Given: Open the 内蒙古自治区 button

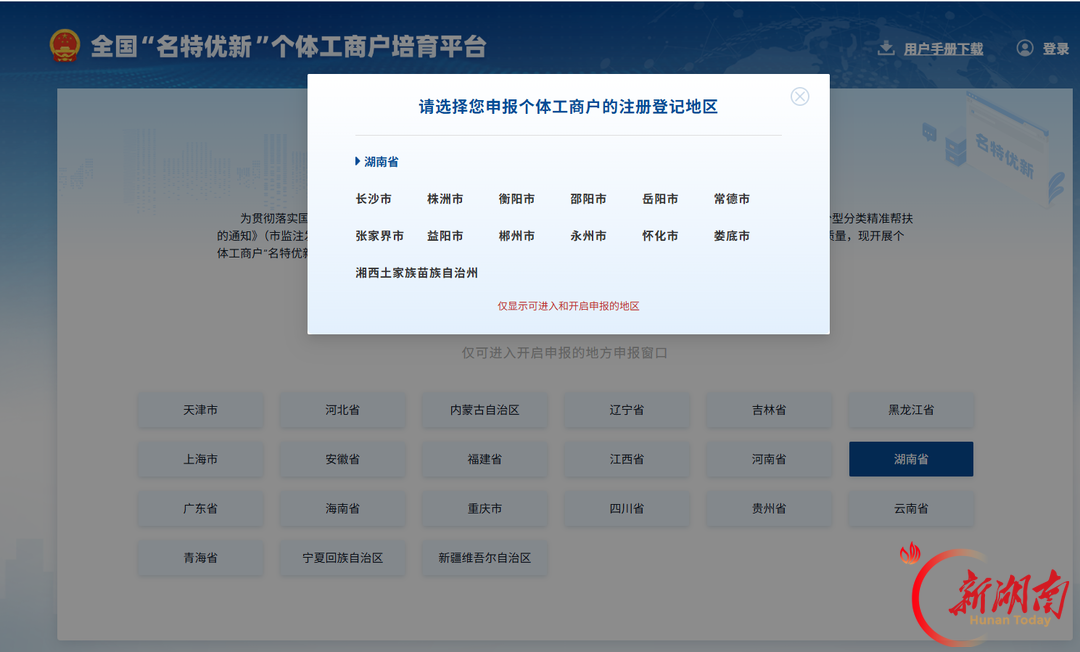Looking at the screenshot, I should tap(485, 410).
